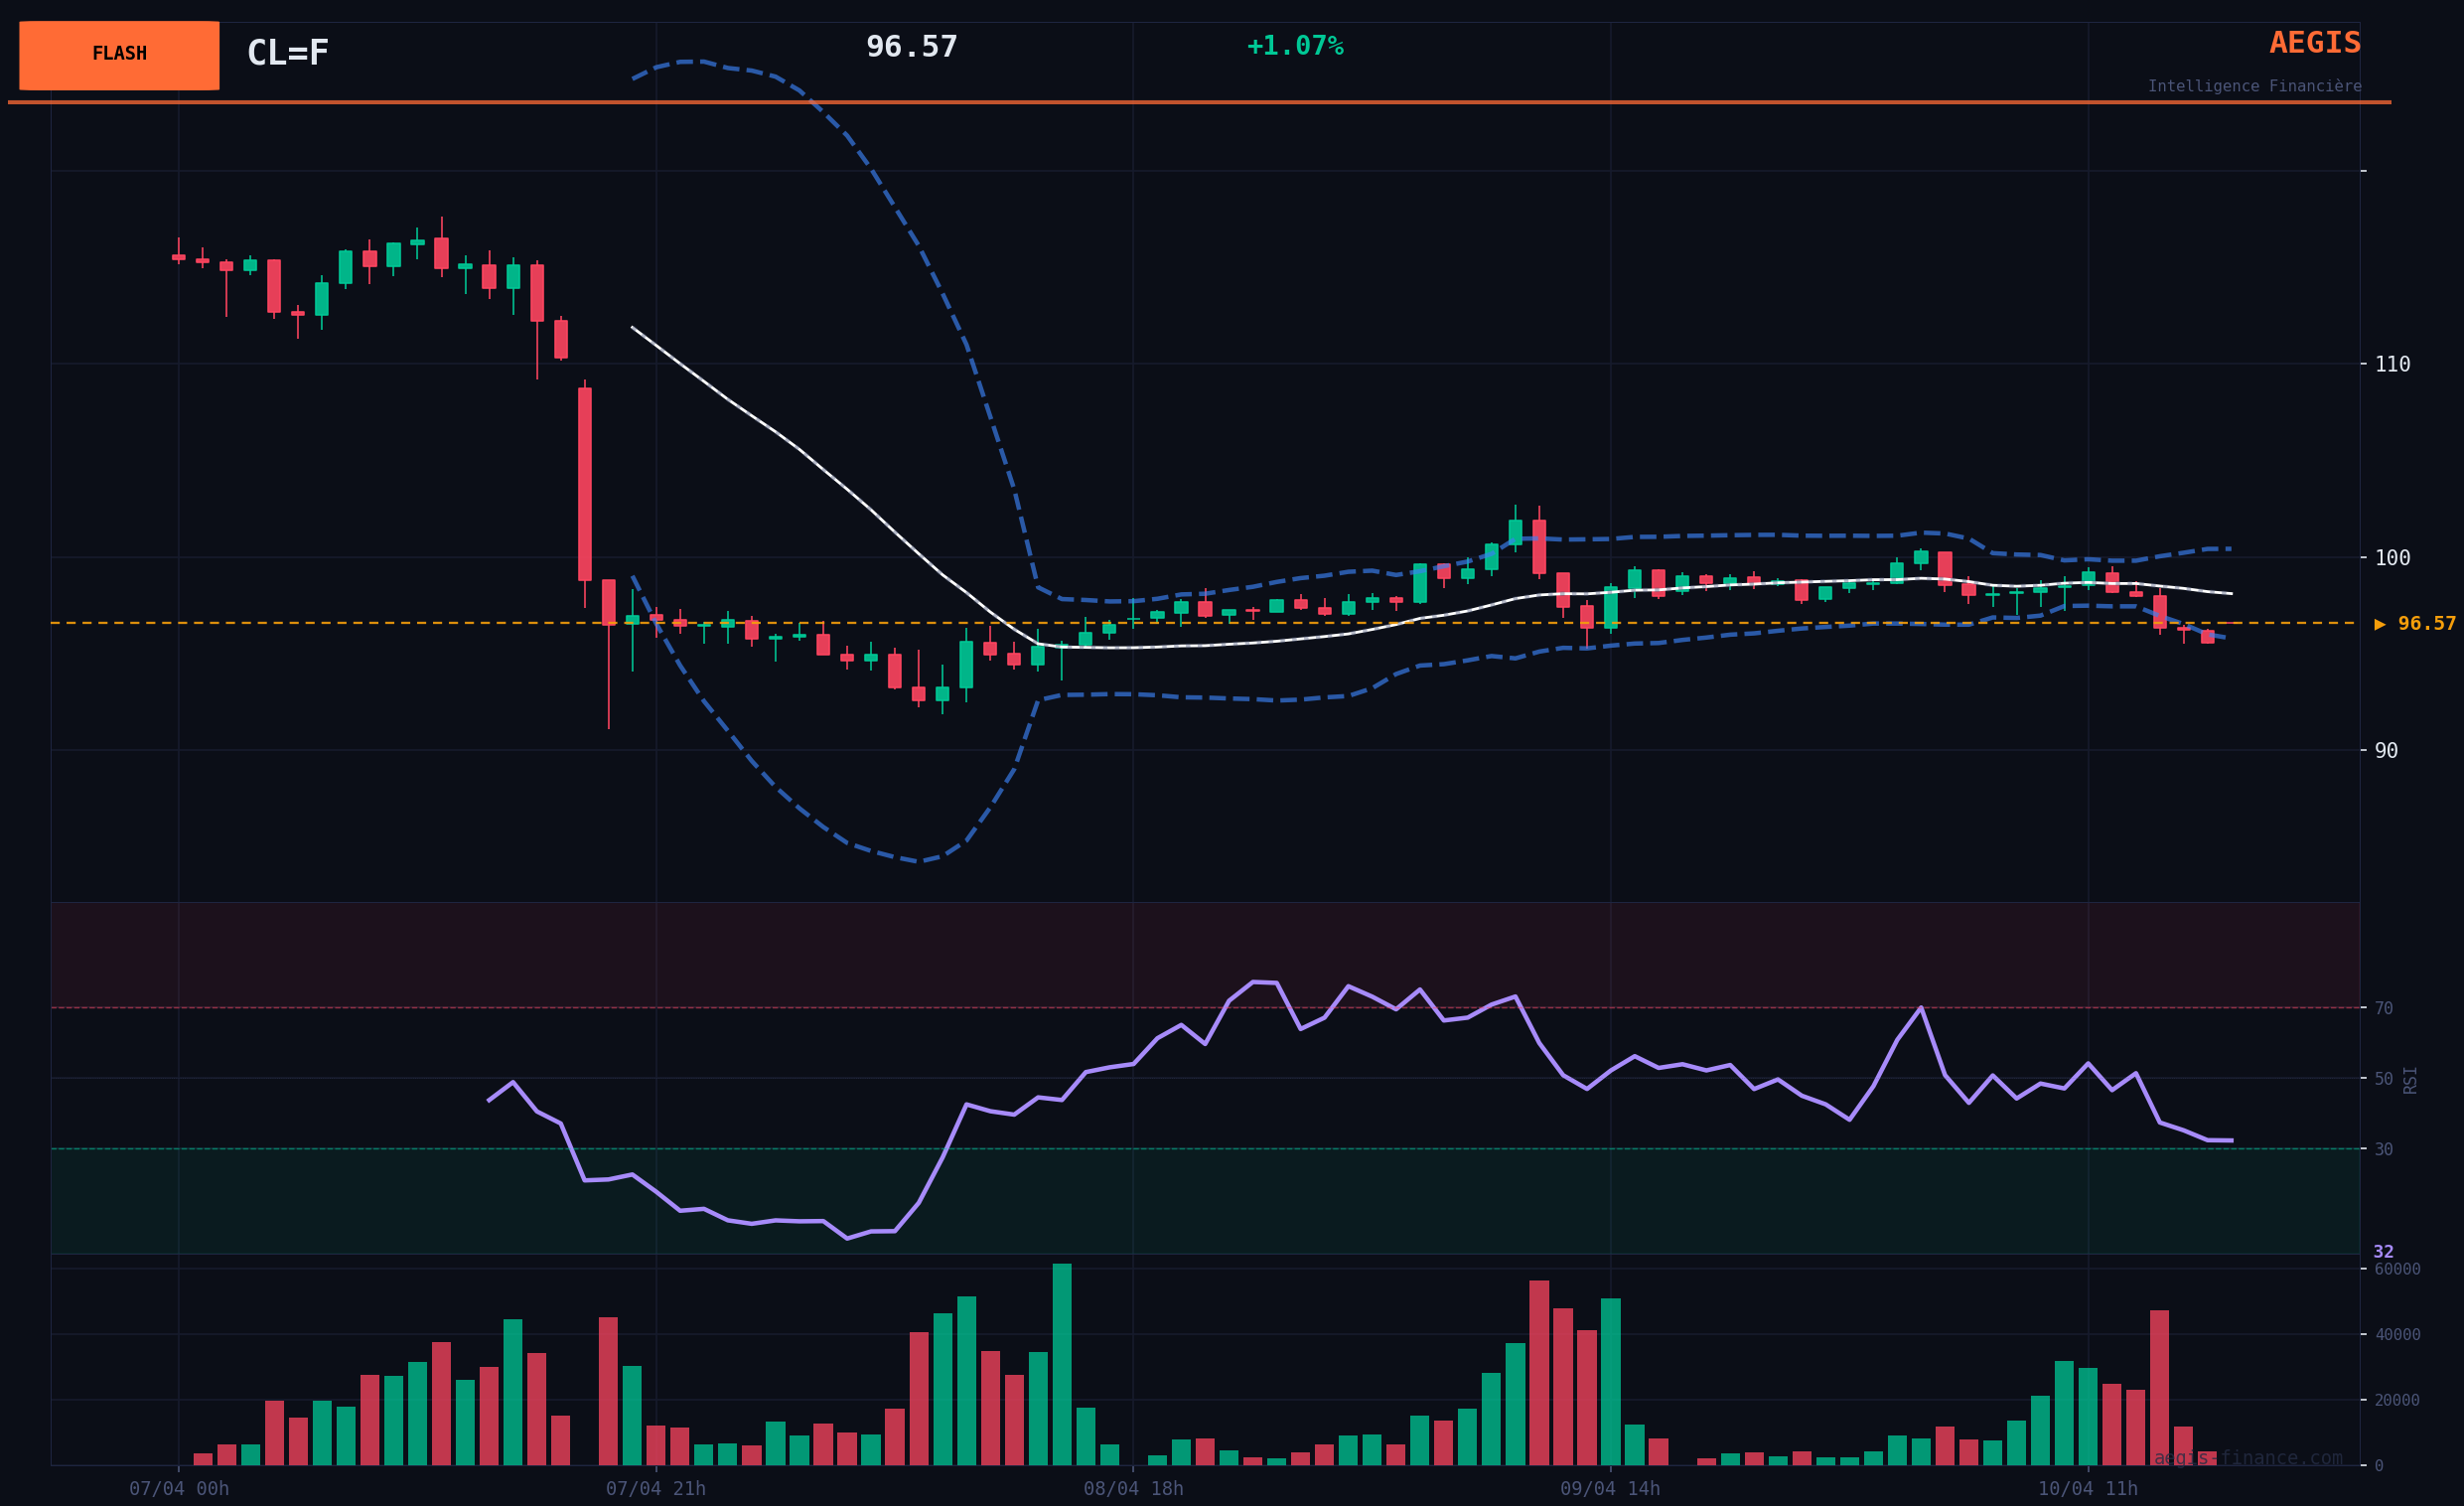The width and height of the screenshot is (2464, 1506).
Task: Click the +1.07% change indicator
Action: 1294,46
